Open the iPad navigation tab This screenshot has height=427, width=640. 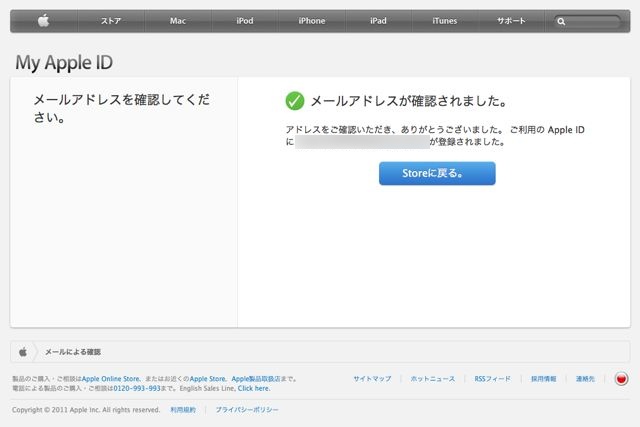point(378,21)
